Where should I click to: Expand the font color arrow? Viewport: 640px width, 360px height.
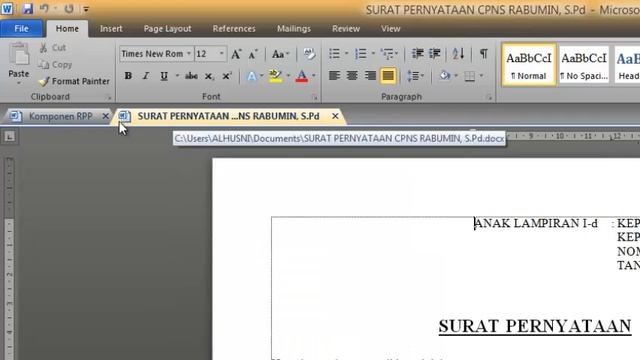pos(313,76)
